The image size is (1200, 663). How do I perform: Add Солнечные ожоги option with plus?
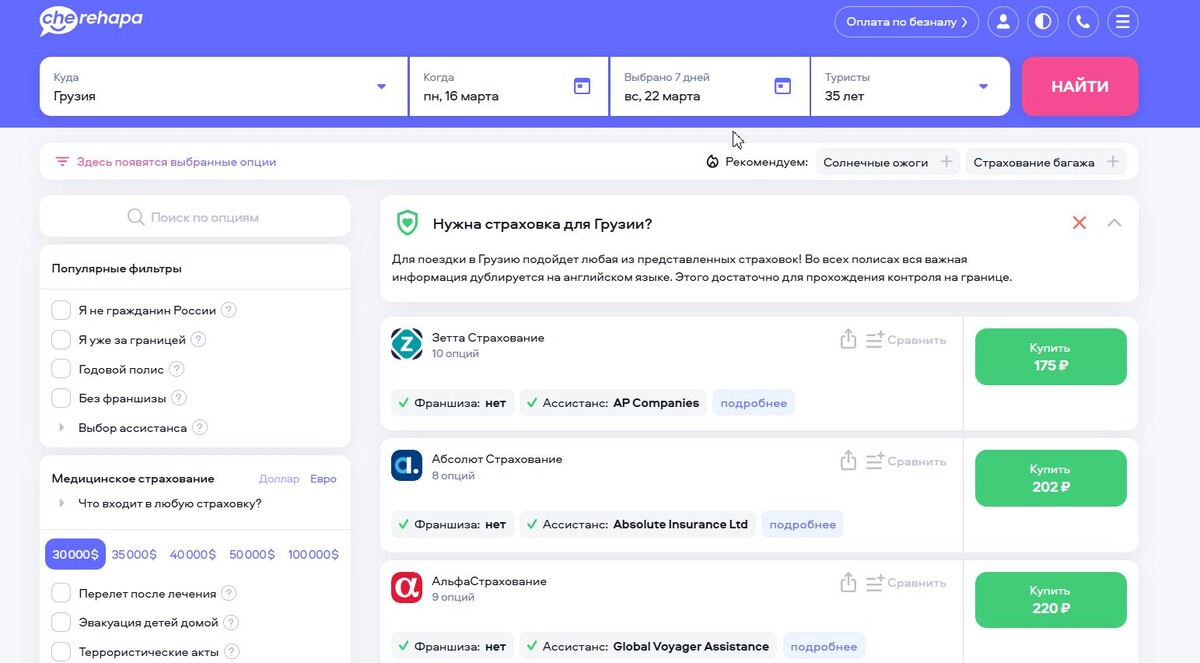pyautogui.click(x=946, y=162)
